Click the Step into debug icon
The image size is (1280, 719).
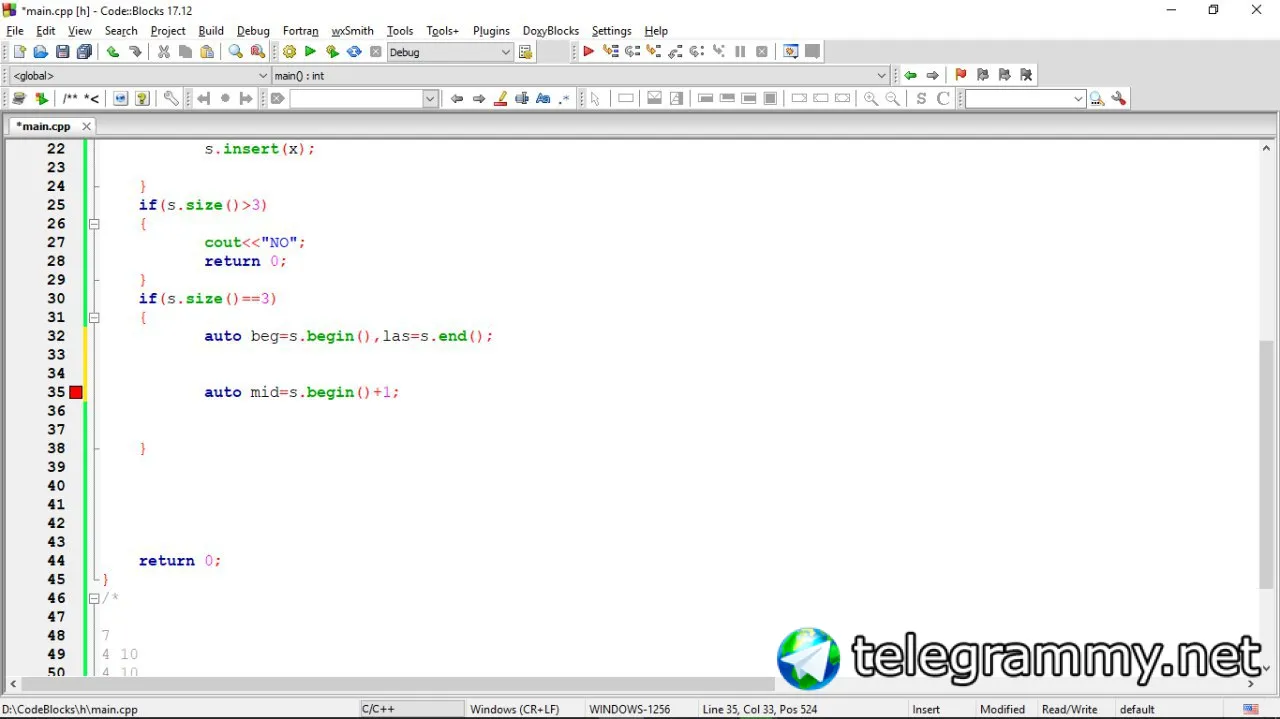[654, 52]
